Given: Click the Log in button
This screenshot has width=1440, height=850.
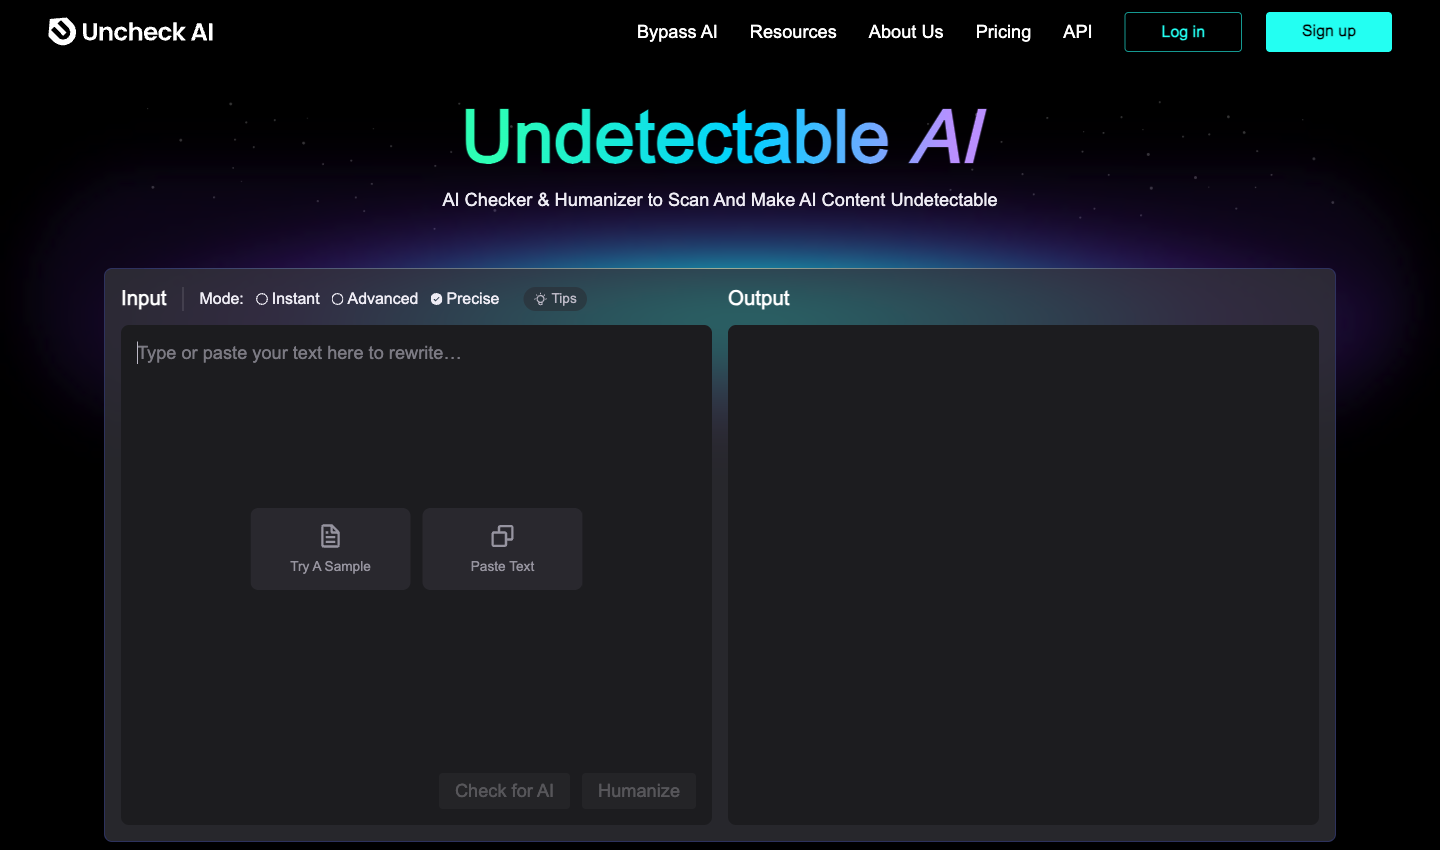Looking at the screenshot, I should 1183,32.
